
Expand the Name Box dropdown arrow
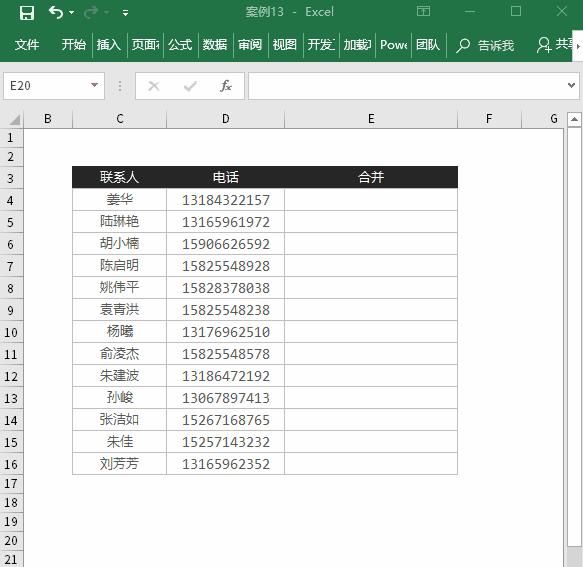[x=94, y=86]
